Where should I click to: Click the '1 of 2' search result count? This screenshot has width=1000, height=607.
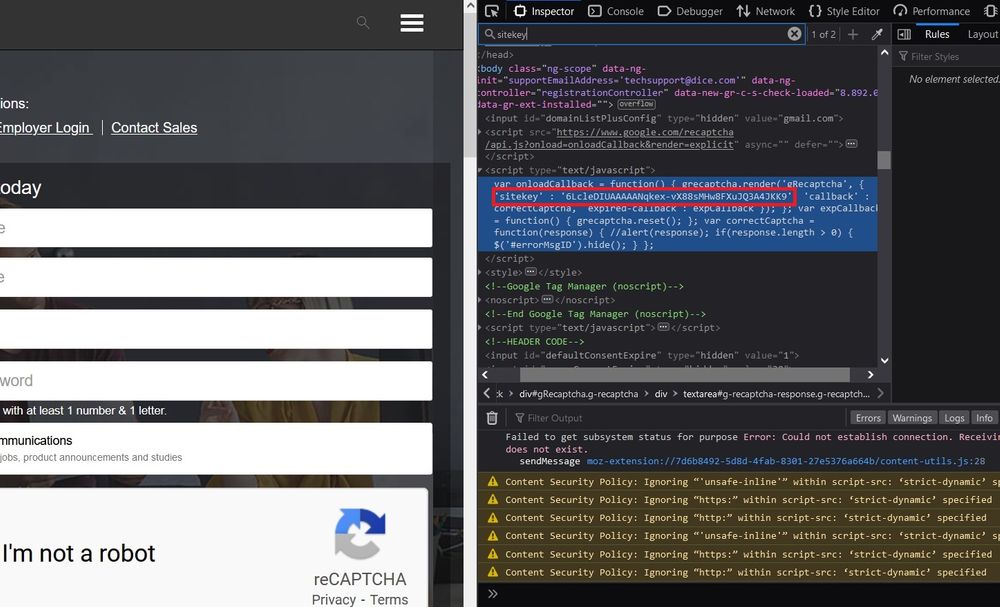[823, 34]
